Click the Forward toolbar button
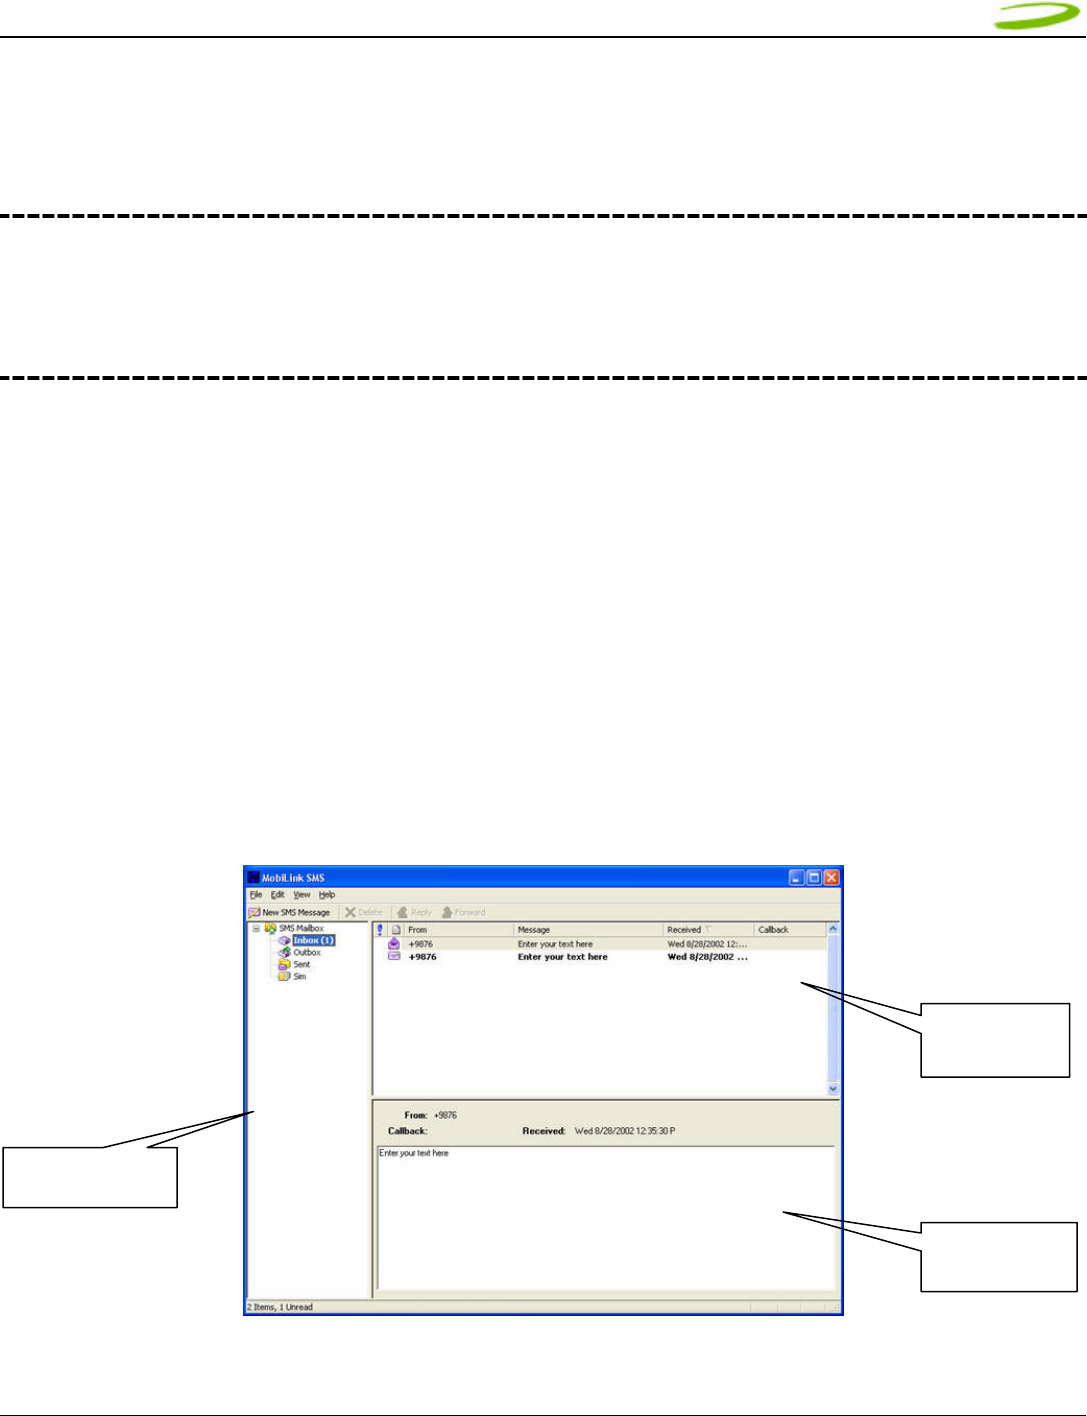The height and width of the screenshot is (1416, 1087). point(463,912)
